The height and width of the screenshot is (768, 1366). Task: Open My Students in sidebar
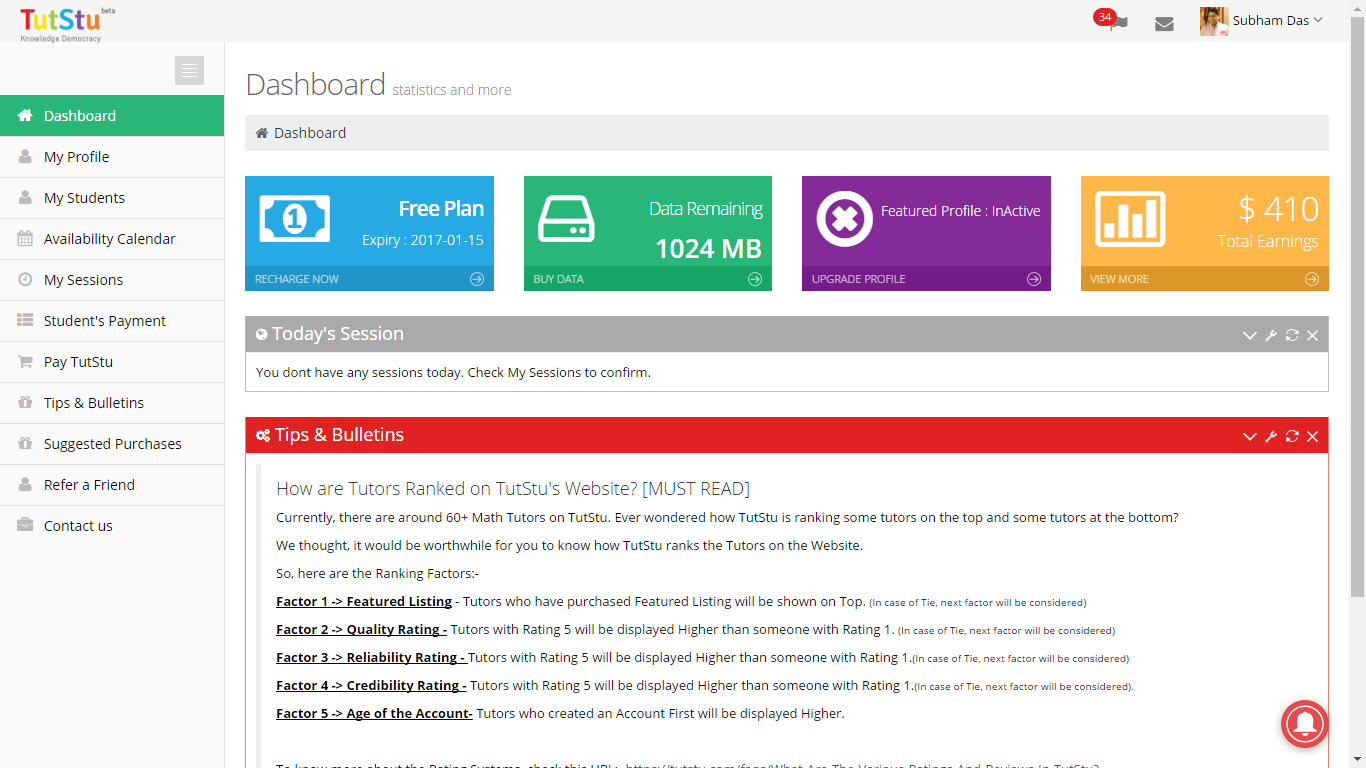tap(112, 198)
